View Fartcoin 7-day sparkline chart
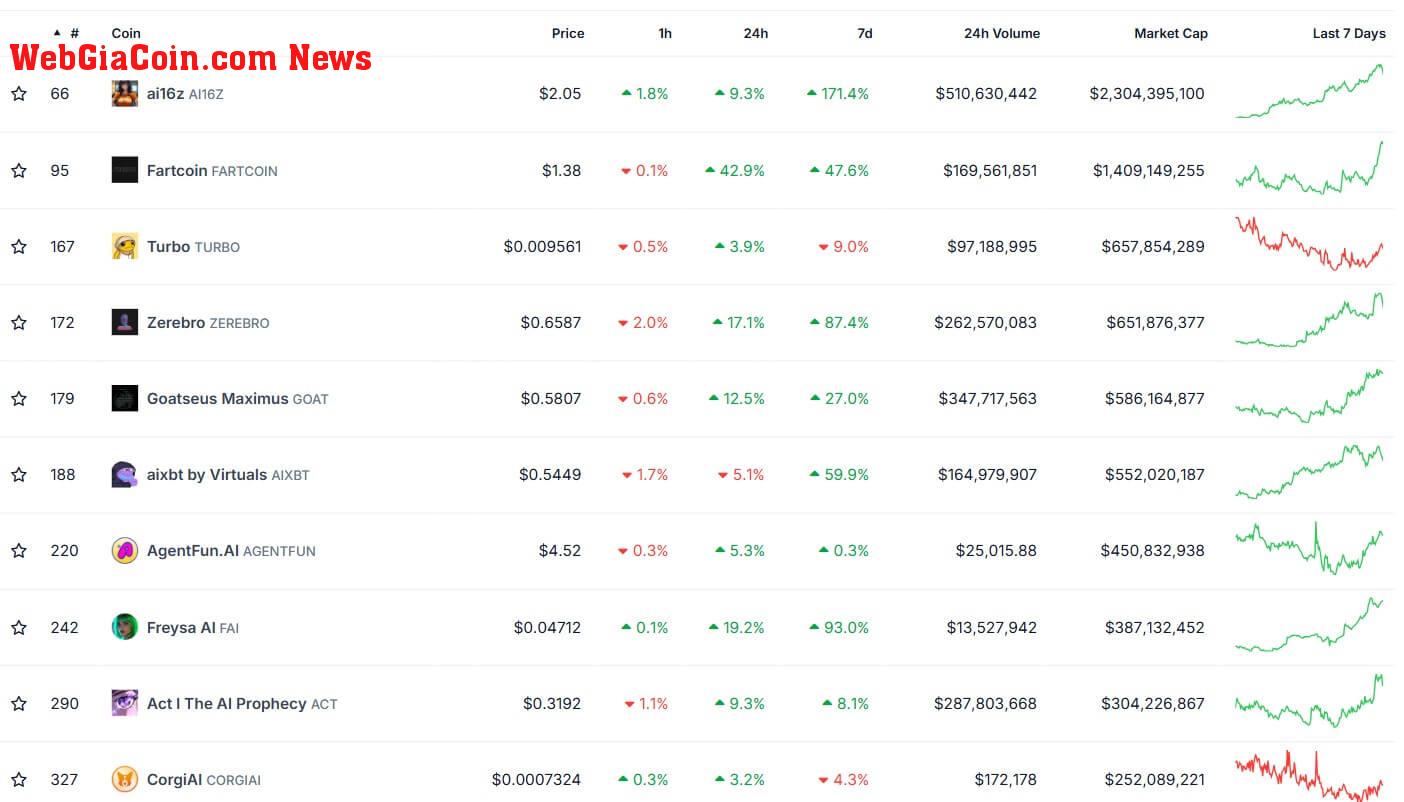The width and height of the screenshot is (1404, 802). pos(1310,167)
